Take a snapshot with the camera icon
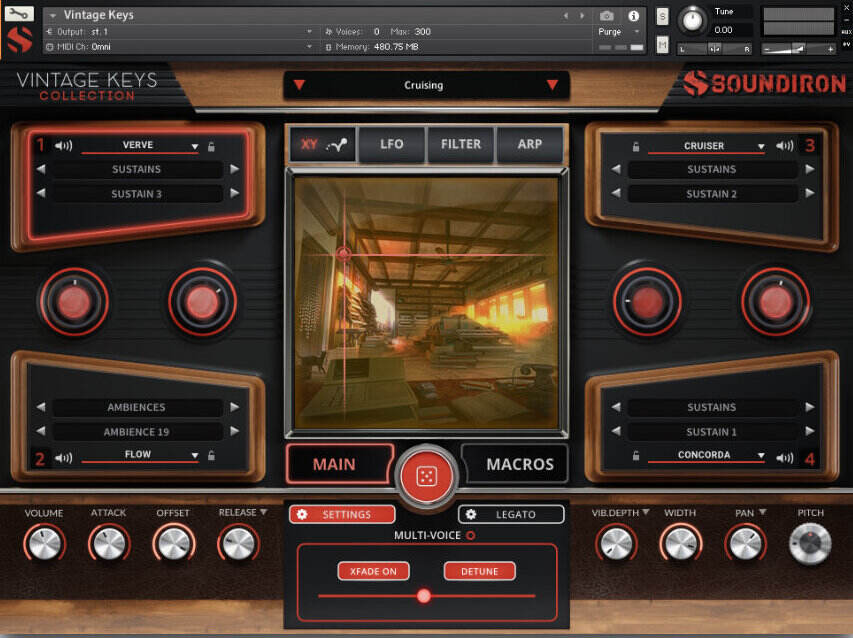The height and width of the screenshot is (638, 853). point(608,14)
